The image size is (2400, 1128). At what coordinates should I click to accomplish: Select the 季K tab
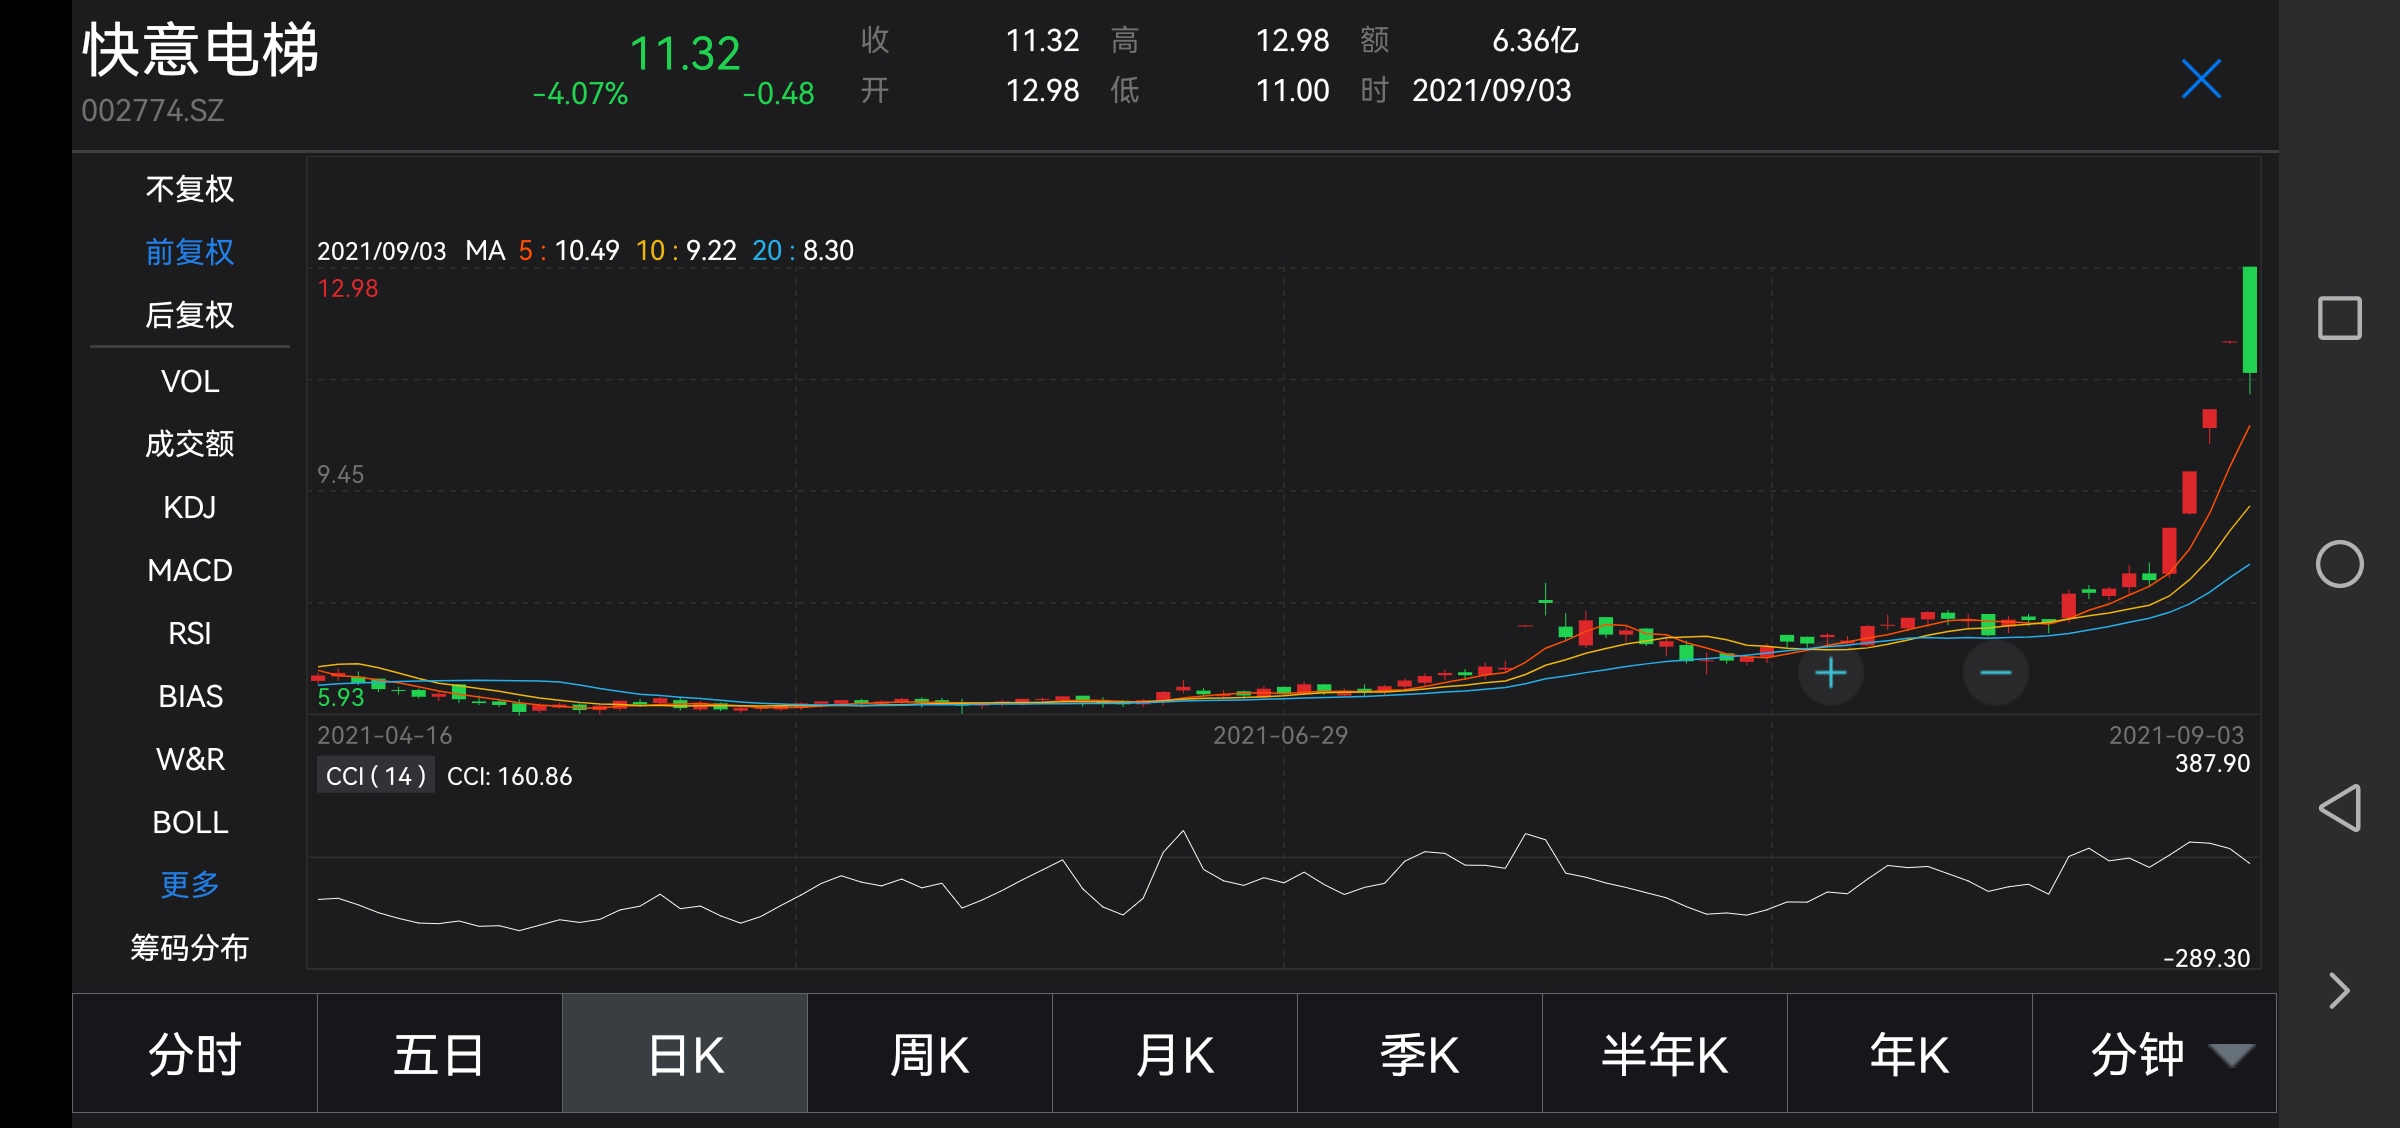[x=1420, y=1054]
